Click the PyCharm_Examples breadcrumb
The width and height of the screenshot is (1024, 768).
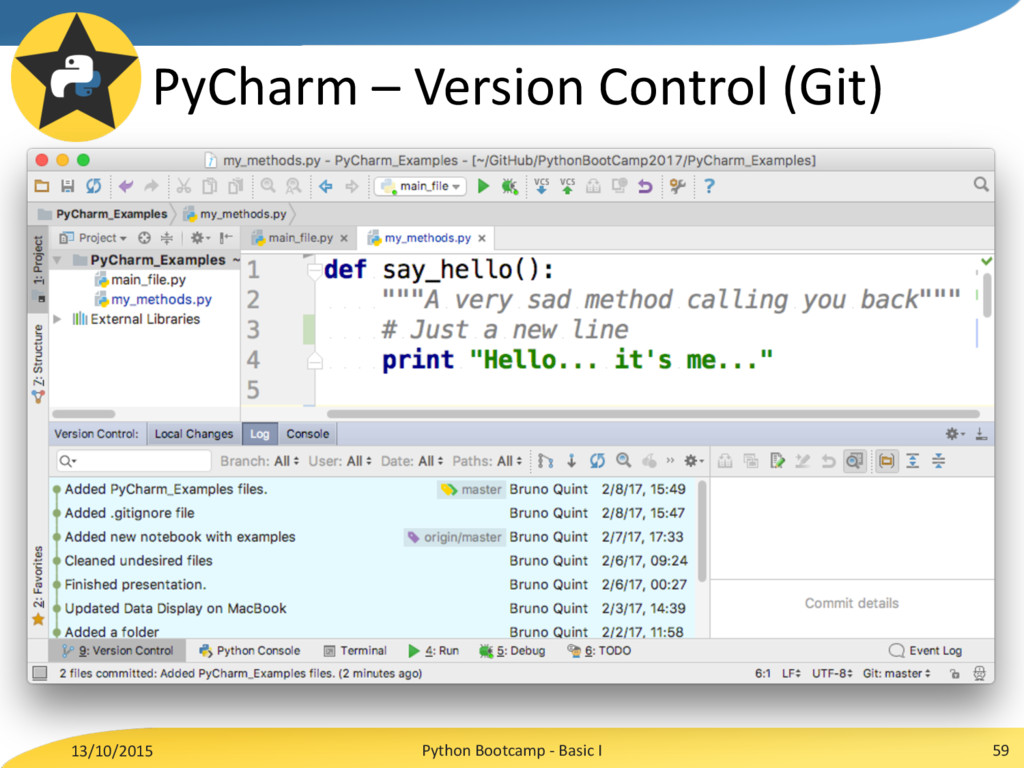click(103, 214)
